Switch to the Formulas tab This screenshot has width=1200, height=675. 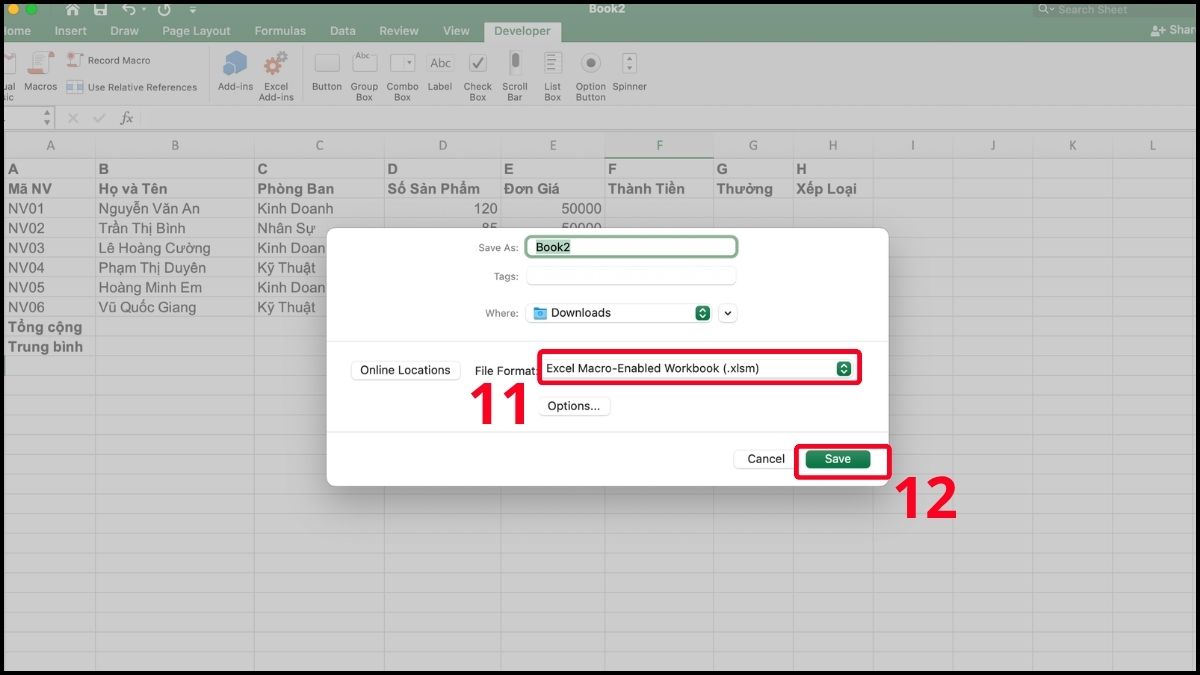click(280, 31)
